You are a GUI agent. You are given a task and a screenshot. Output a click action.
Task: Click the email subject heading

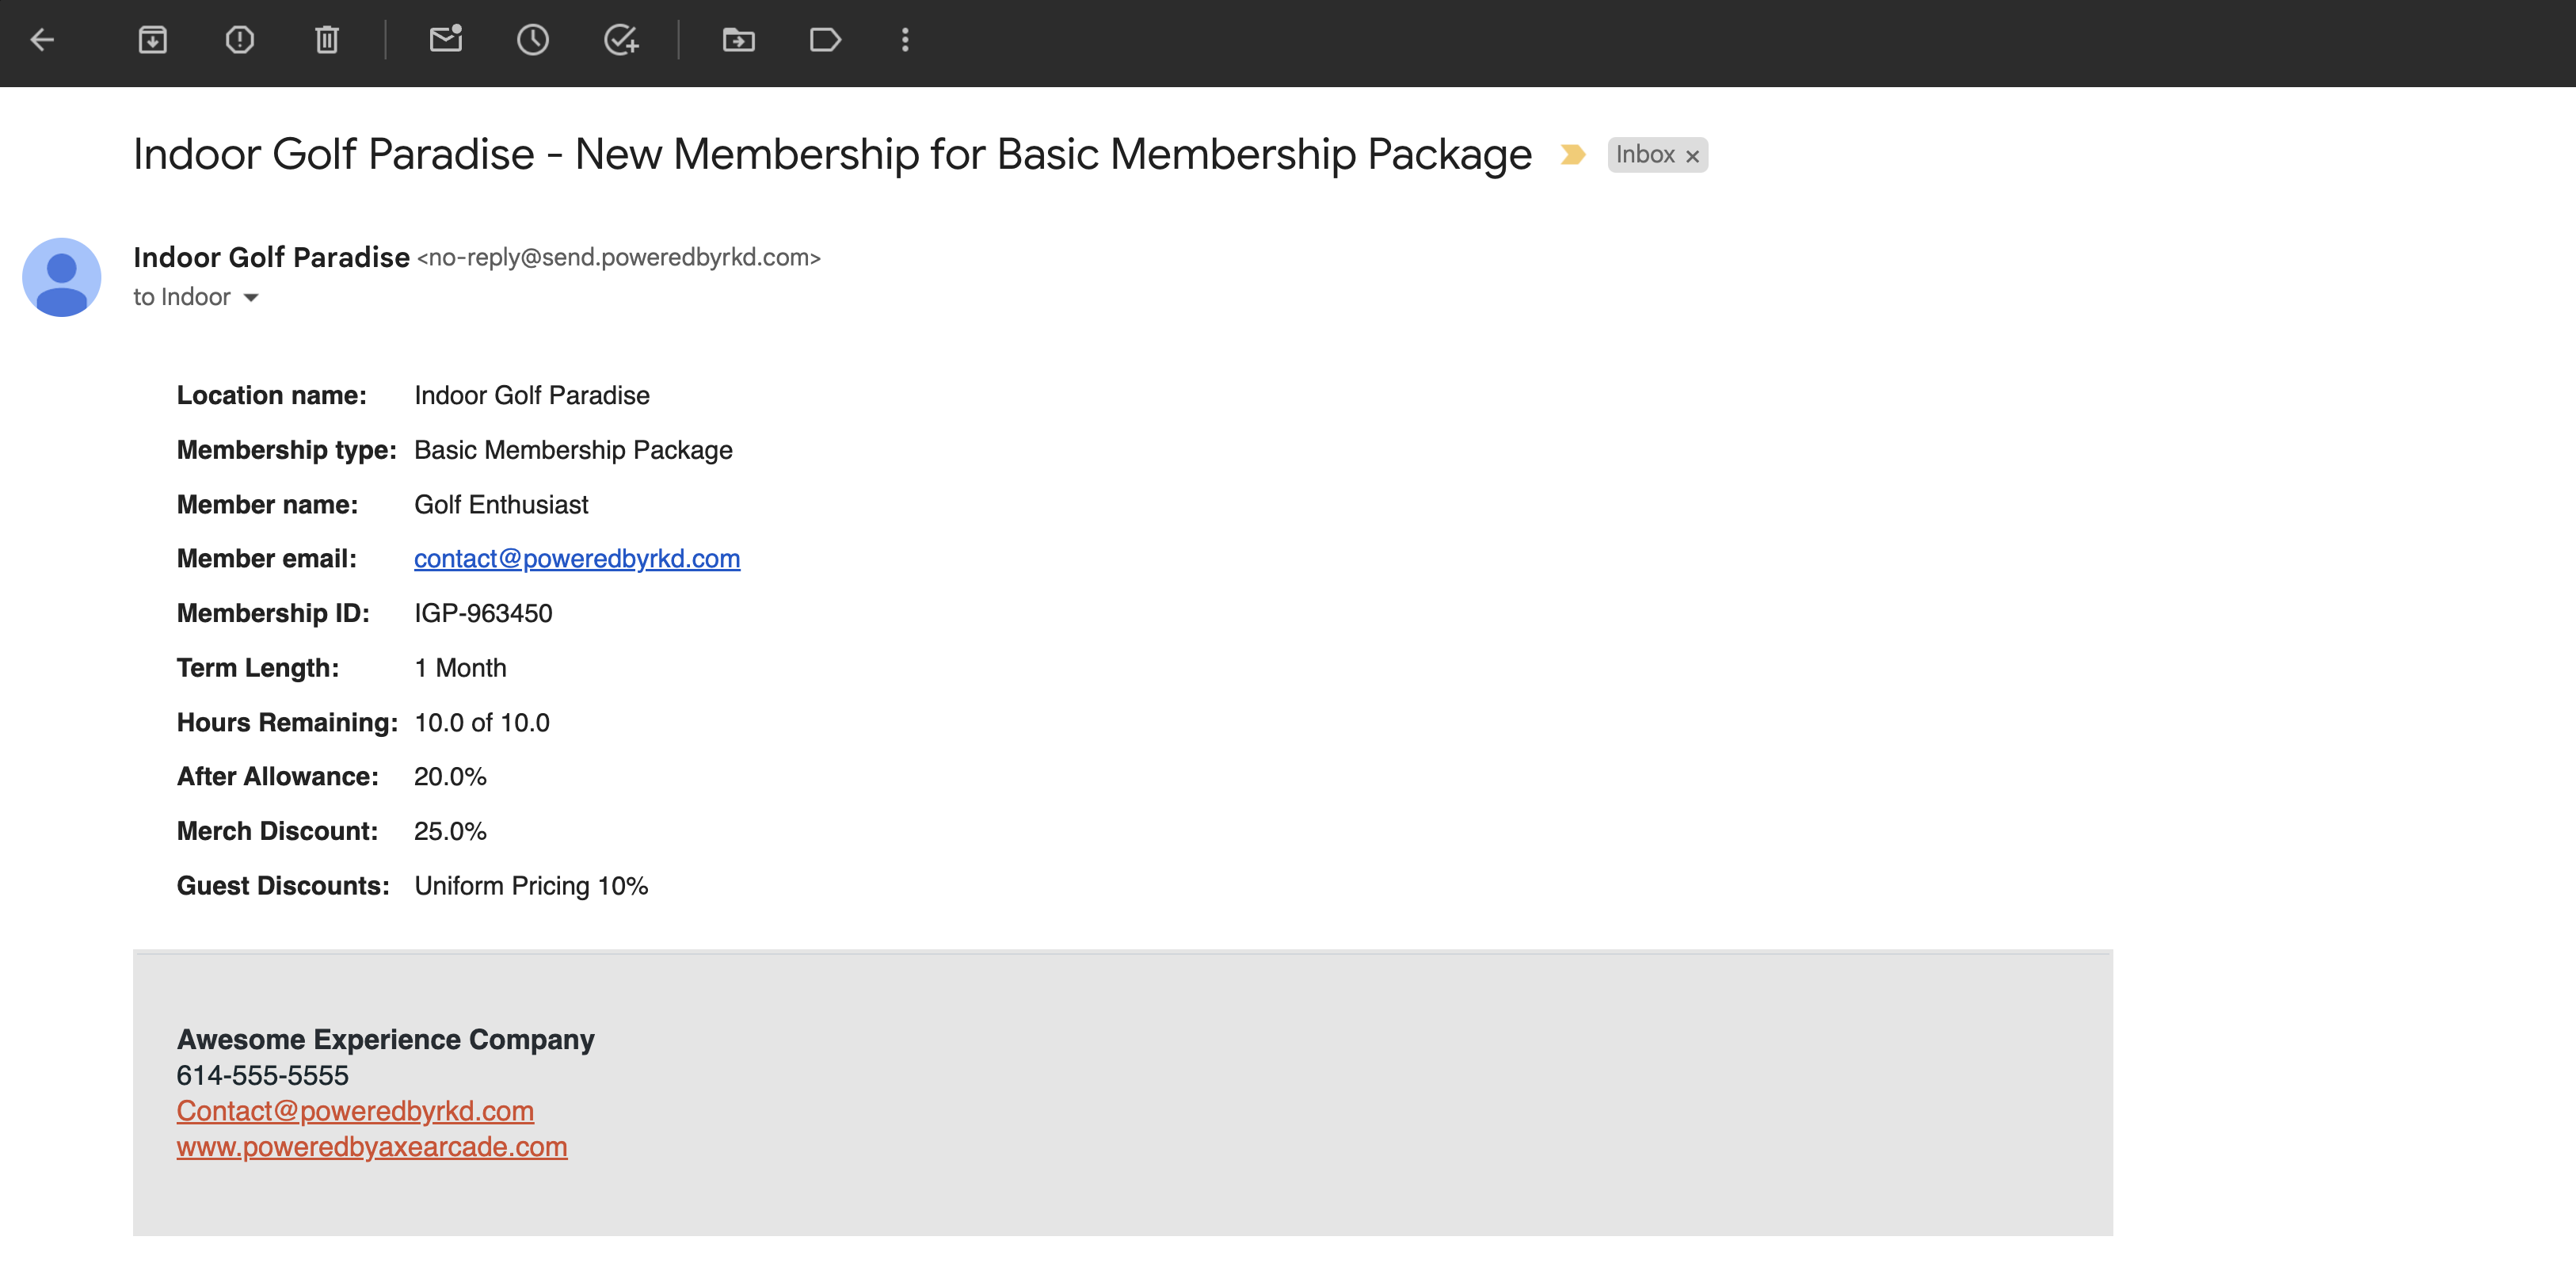click(x=832, y=155)
